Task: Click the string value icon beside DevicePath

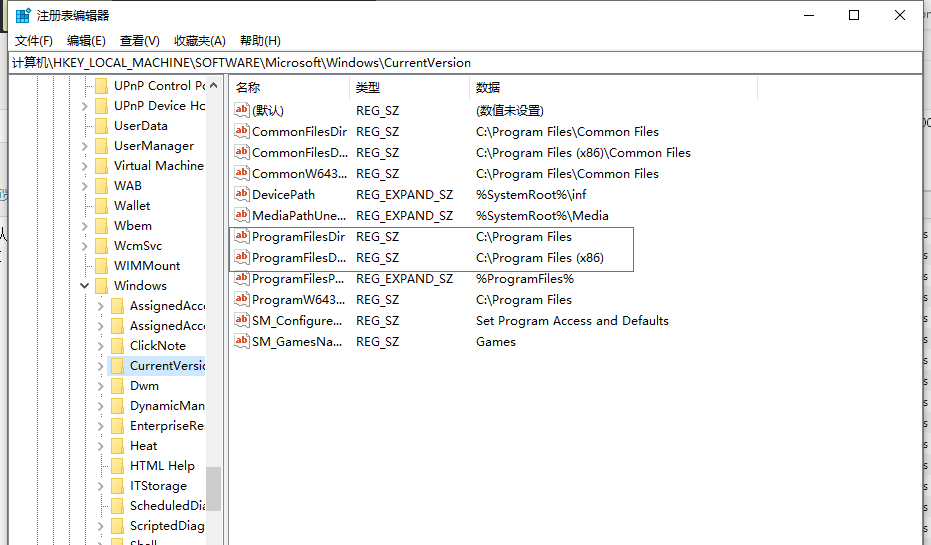Action: (241, 195)
